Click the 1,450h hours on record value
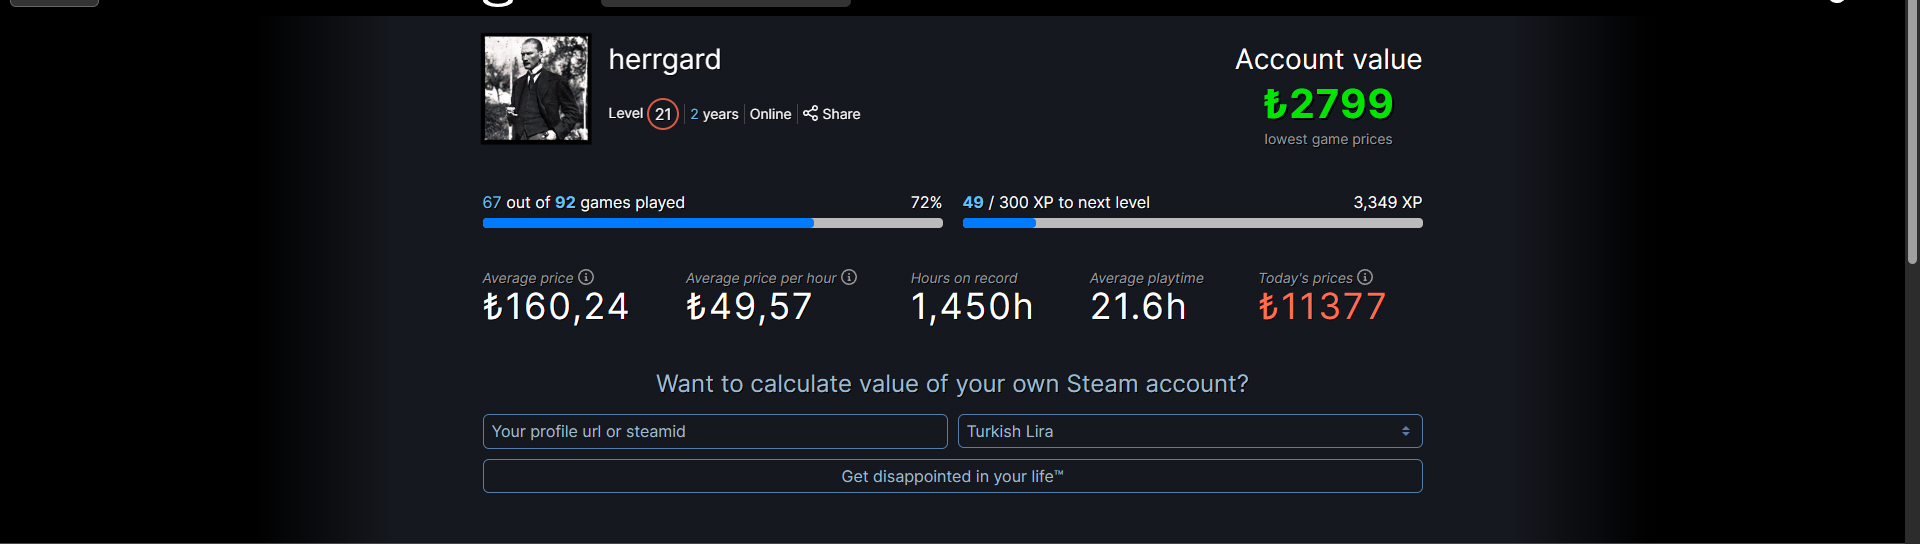The height and width of the screenshot is (544, 1920). point(971,307)
